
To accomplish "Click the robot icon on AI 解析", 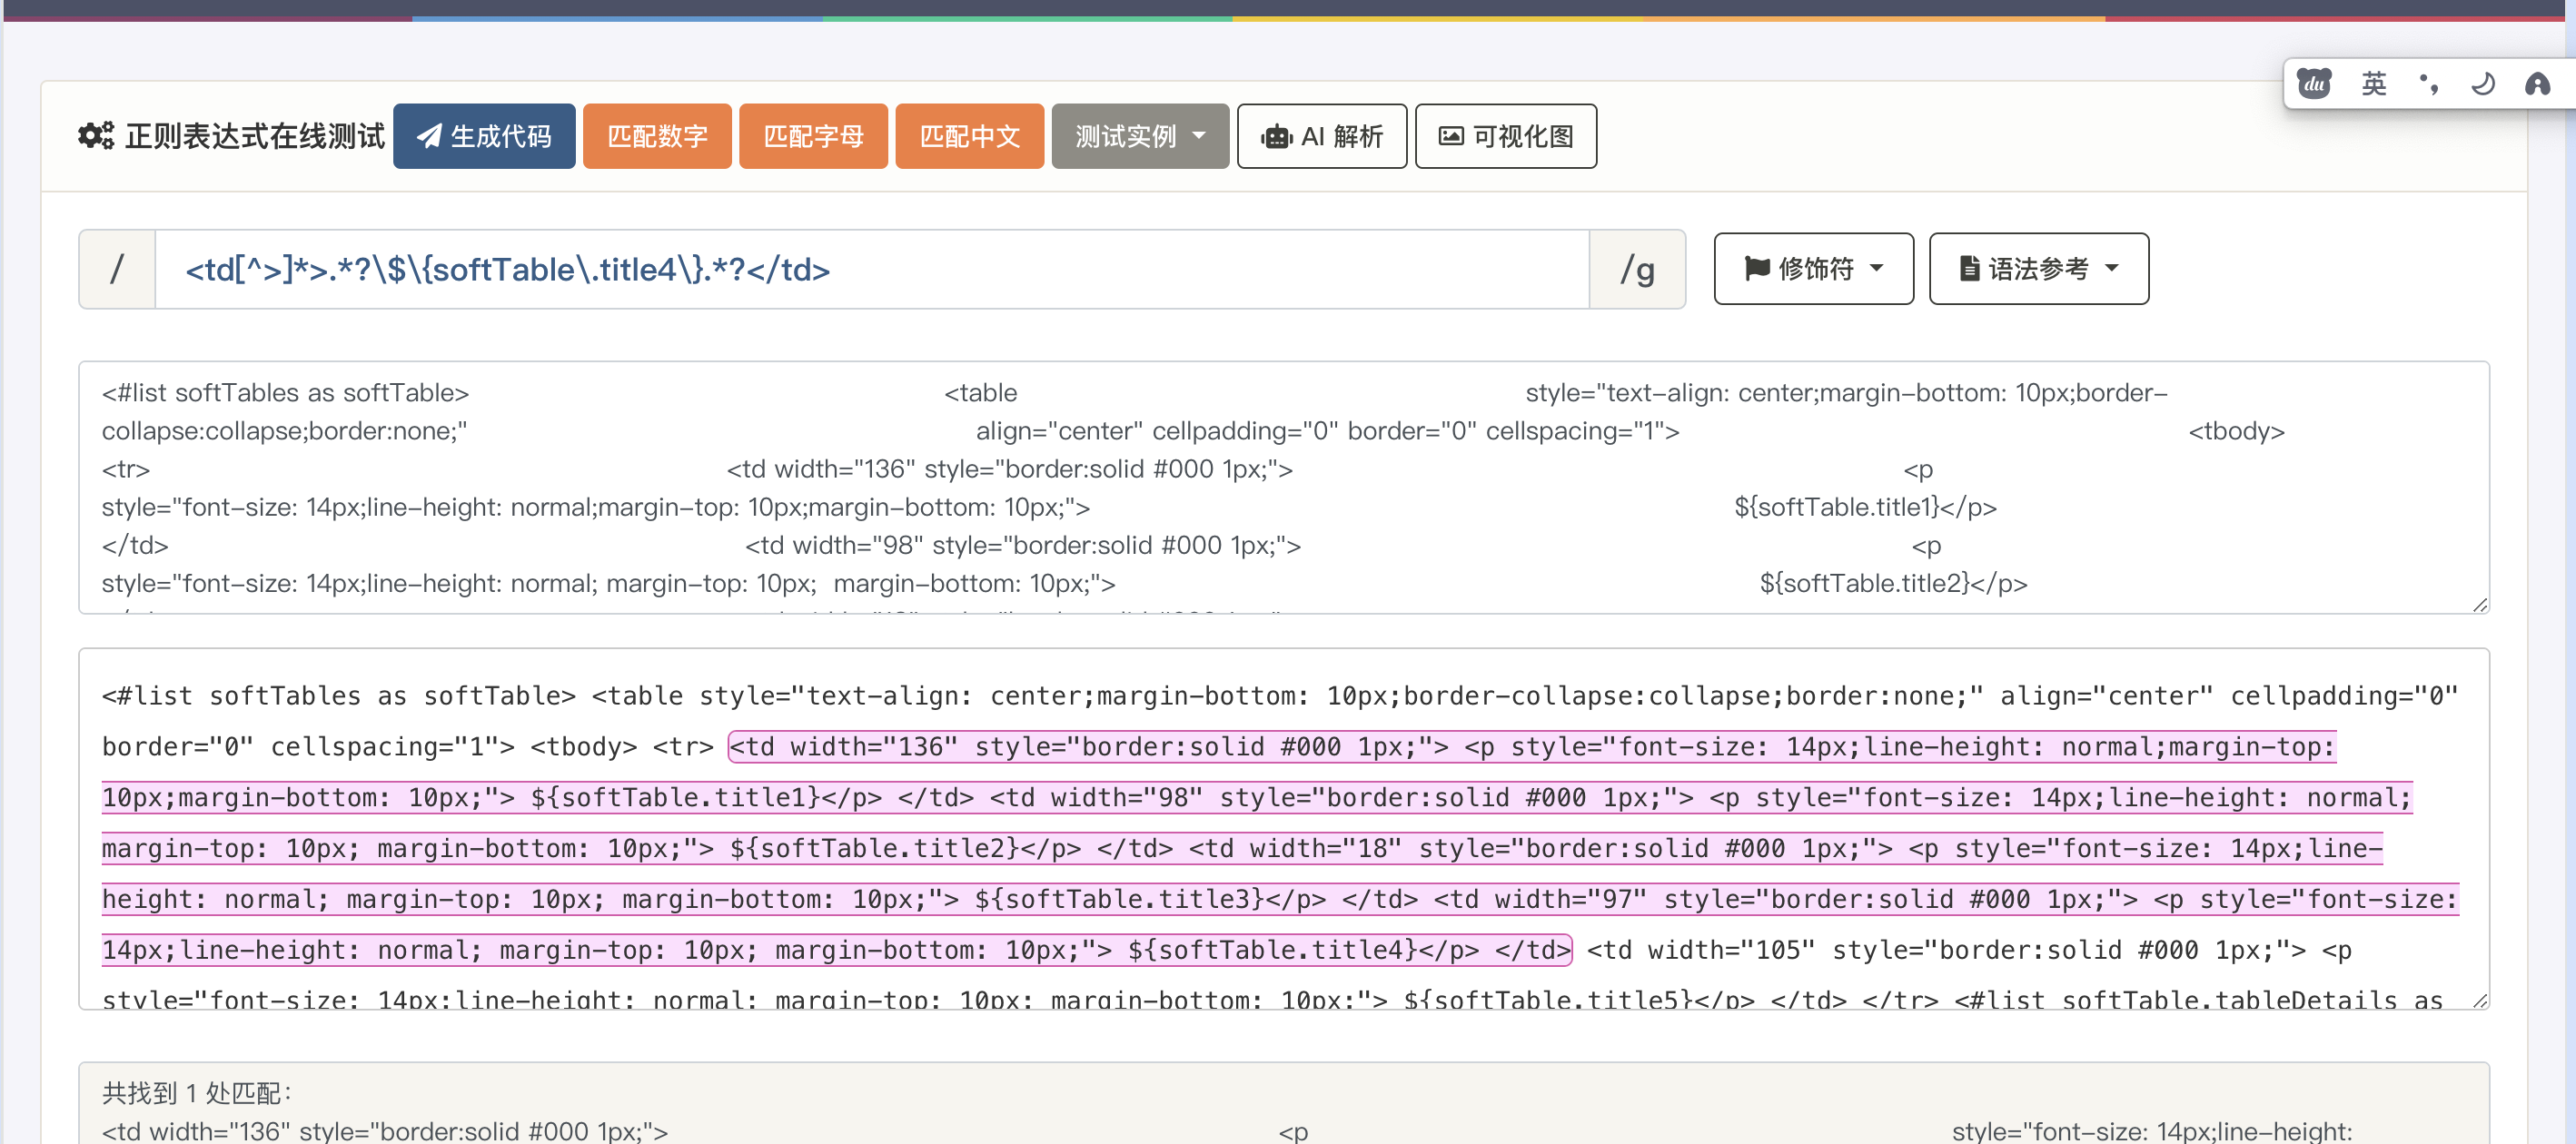I will point(1276,137).
